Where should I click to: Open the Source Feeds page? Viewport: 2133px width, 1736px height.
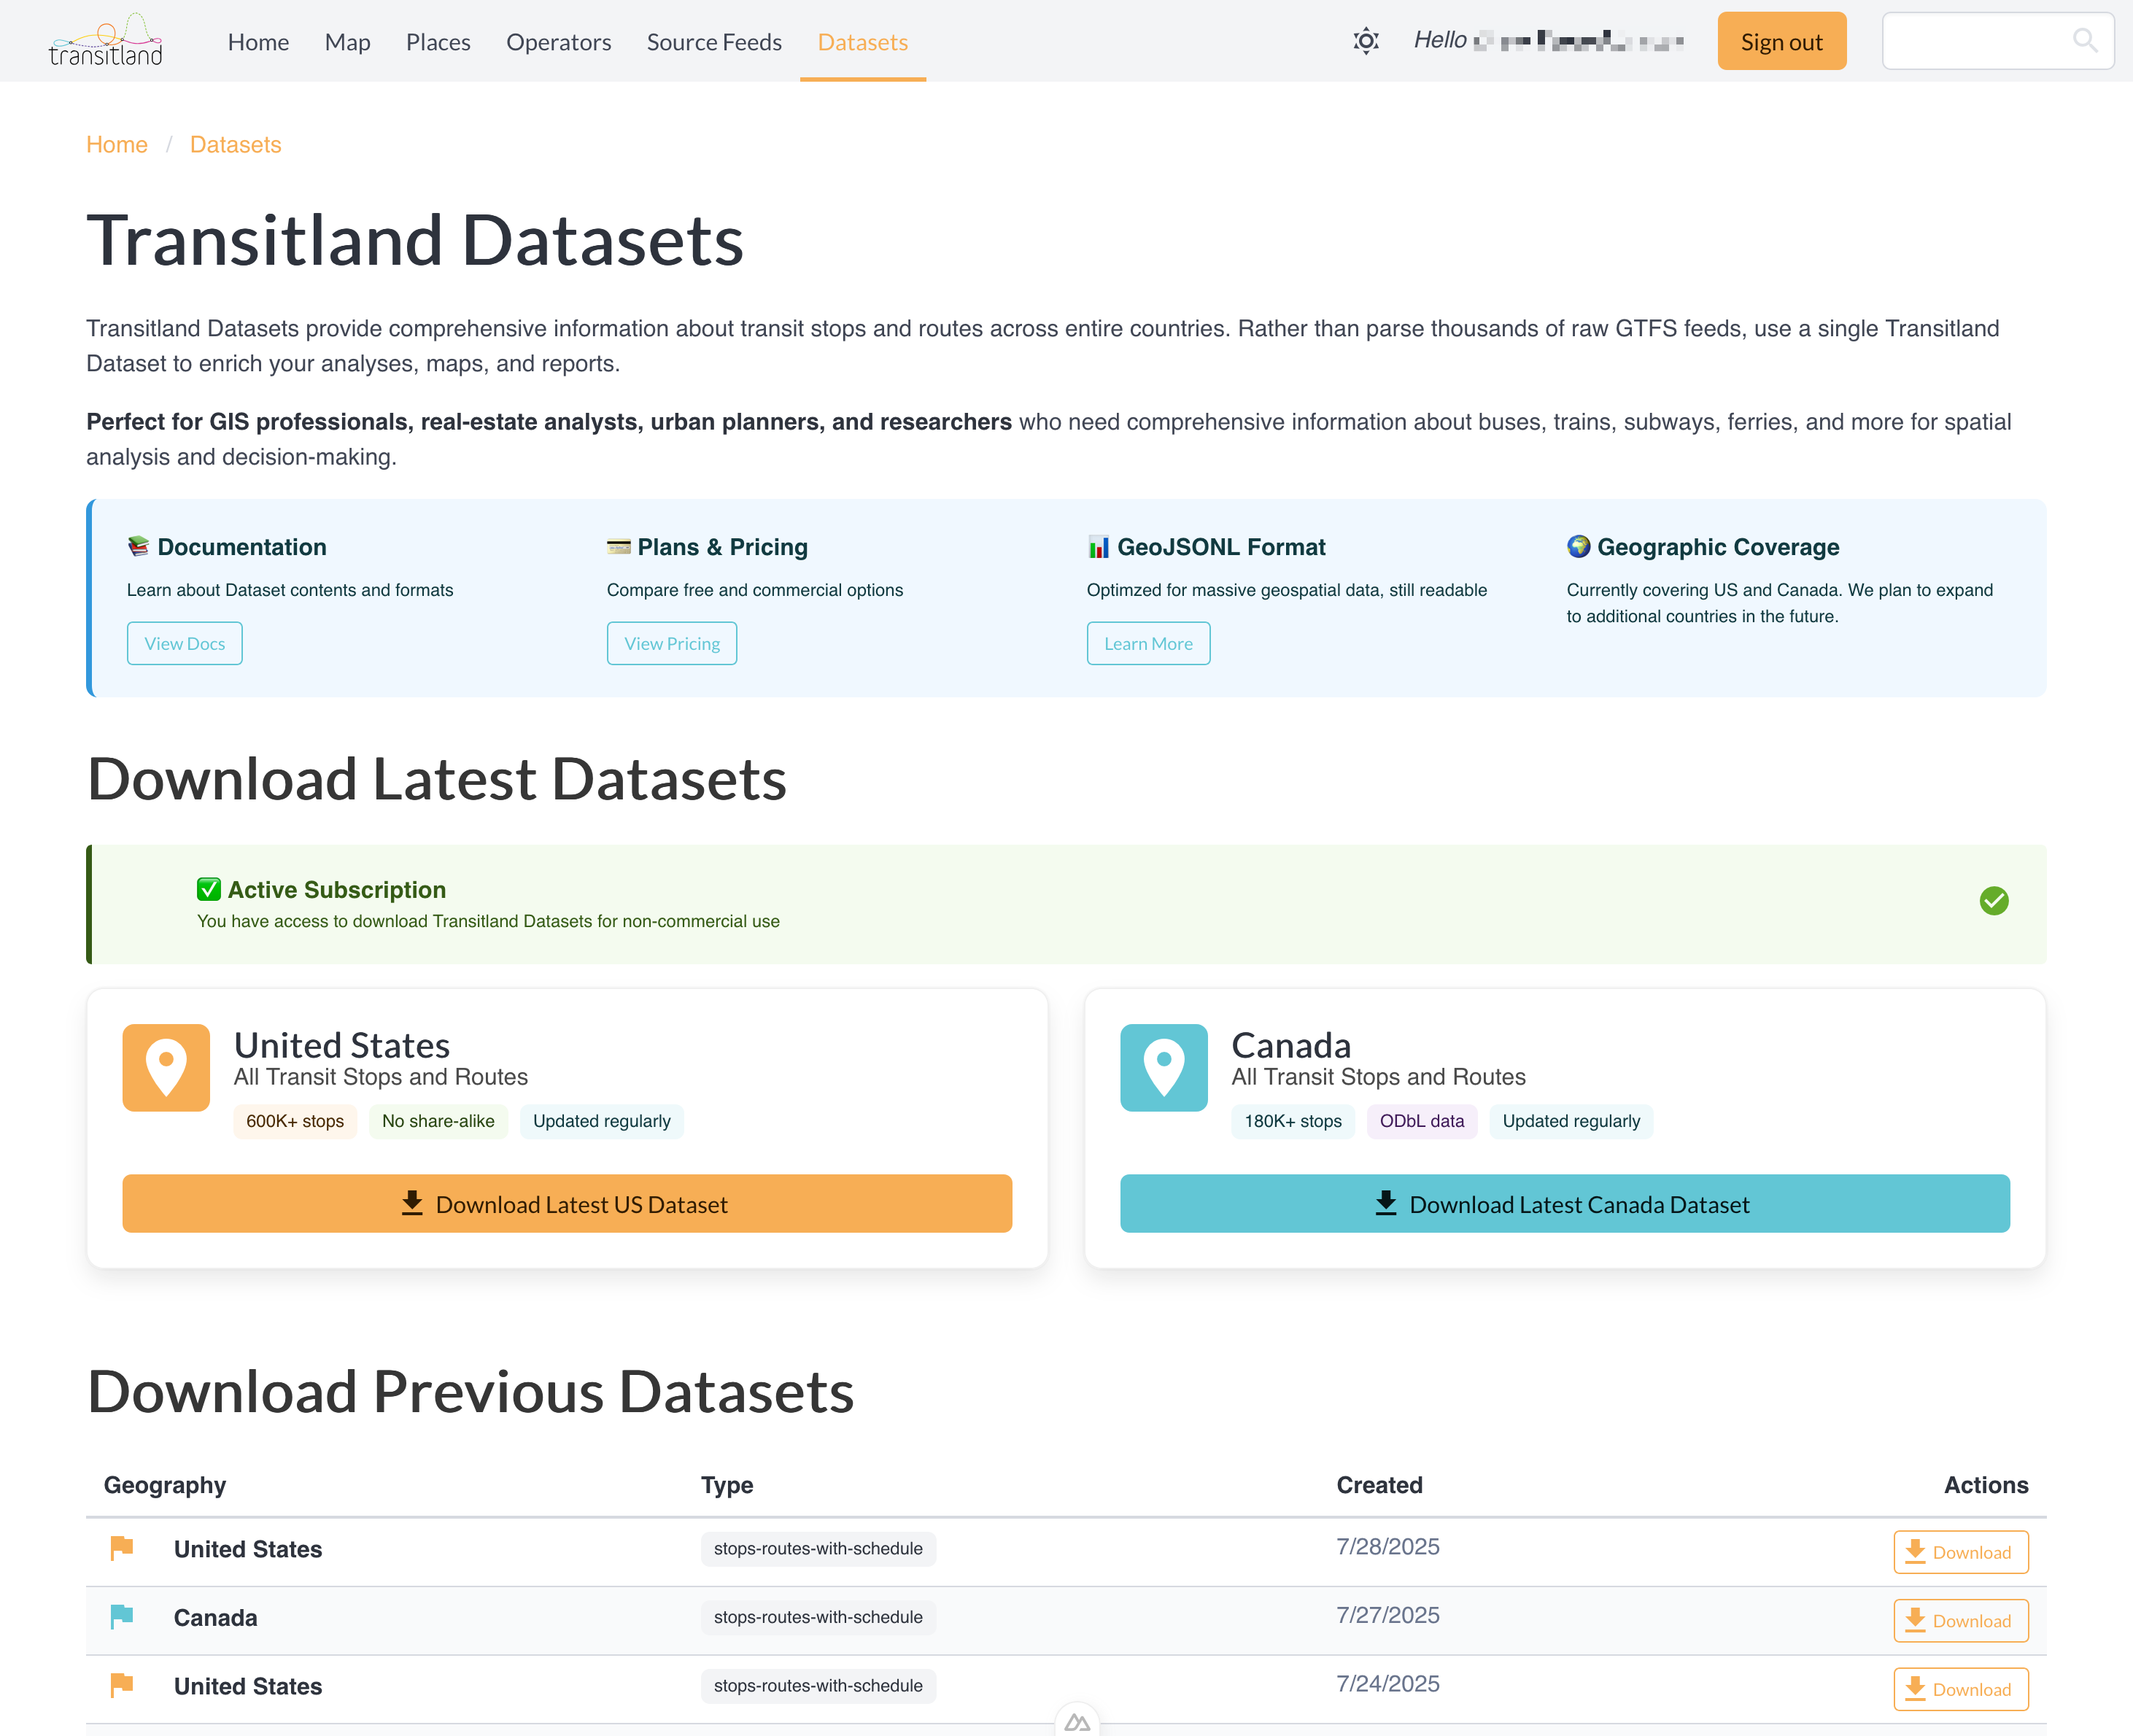(x=714, y=42)
